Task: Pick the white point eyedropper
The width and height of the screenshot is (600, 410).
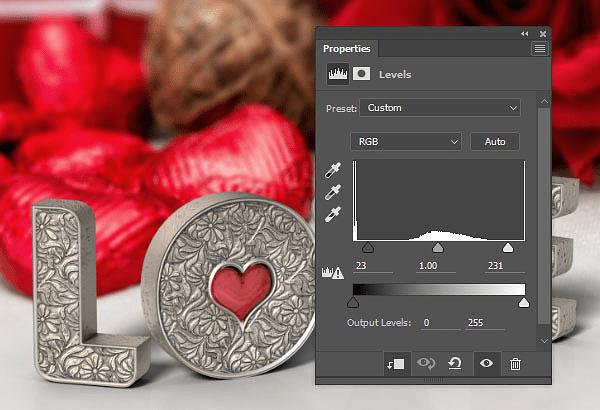Action: point(333,214)
